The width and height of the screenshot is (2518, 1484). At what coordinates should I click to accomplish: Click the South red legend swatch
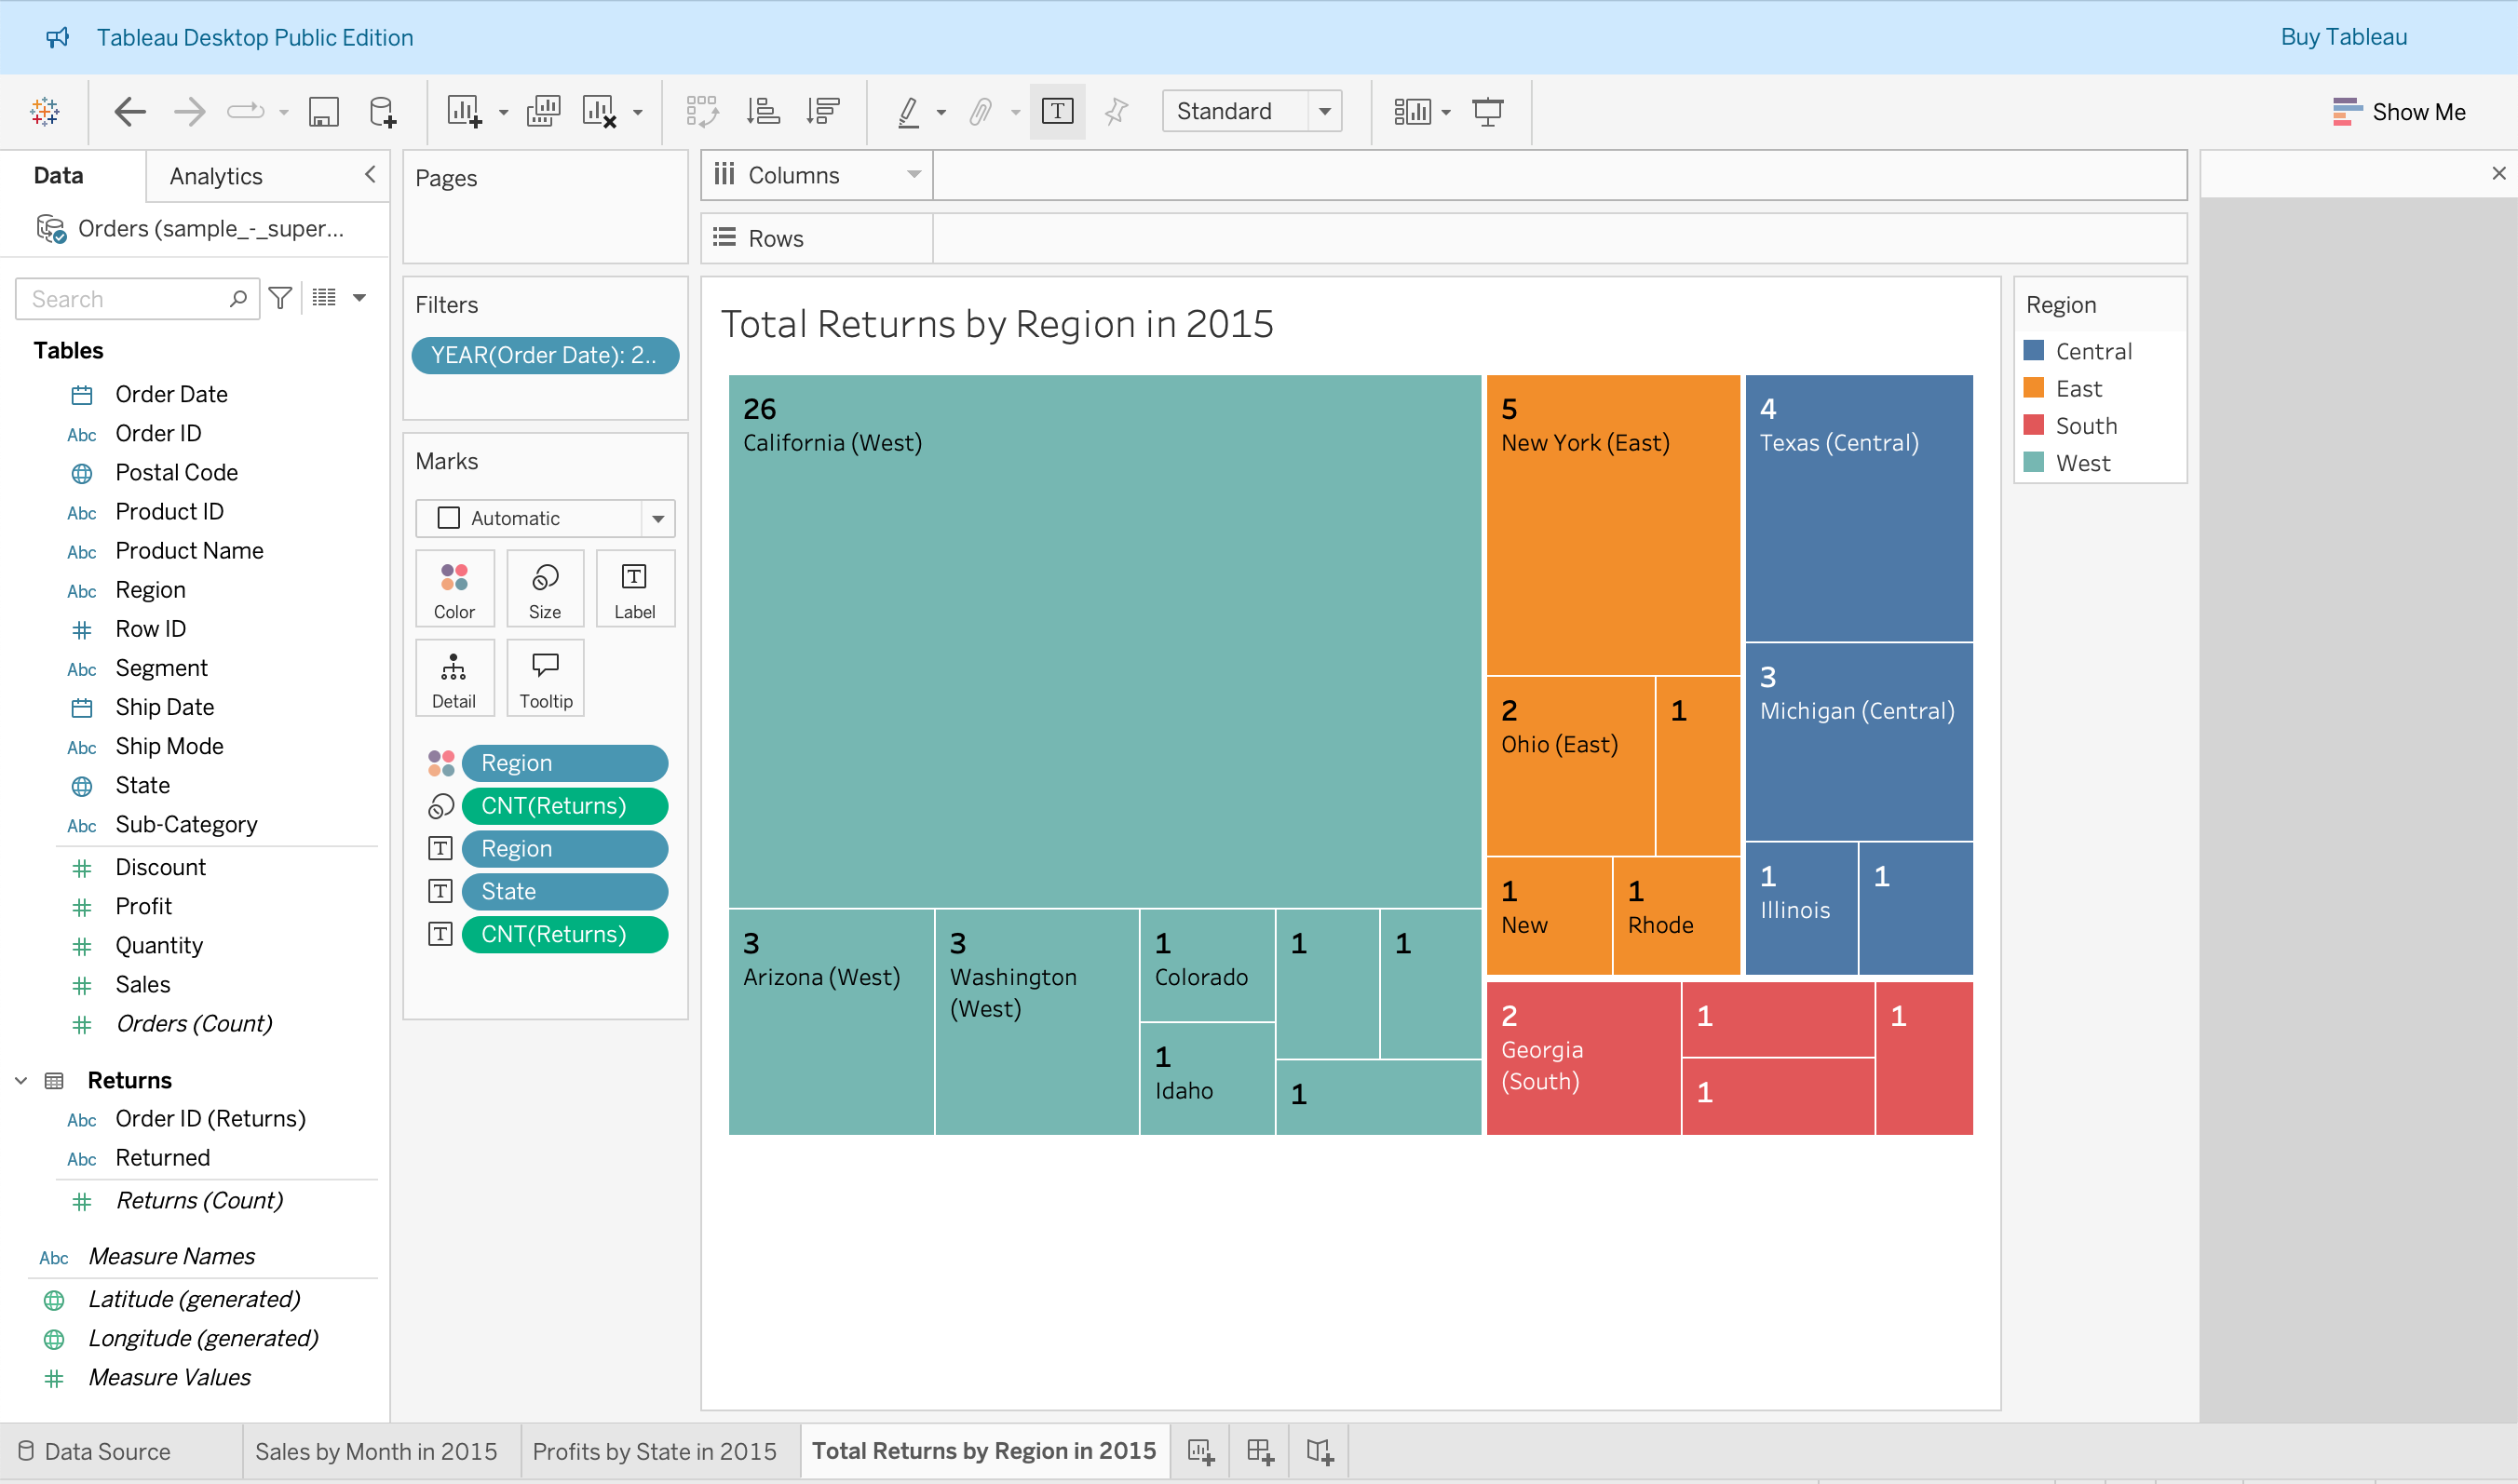click(x=2033, y=426)
